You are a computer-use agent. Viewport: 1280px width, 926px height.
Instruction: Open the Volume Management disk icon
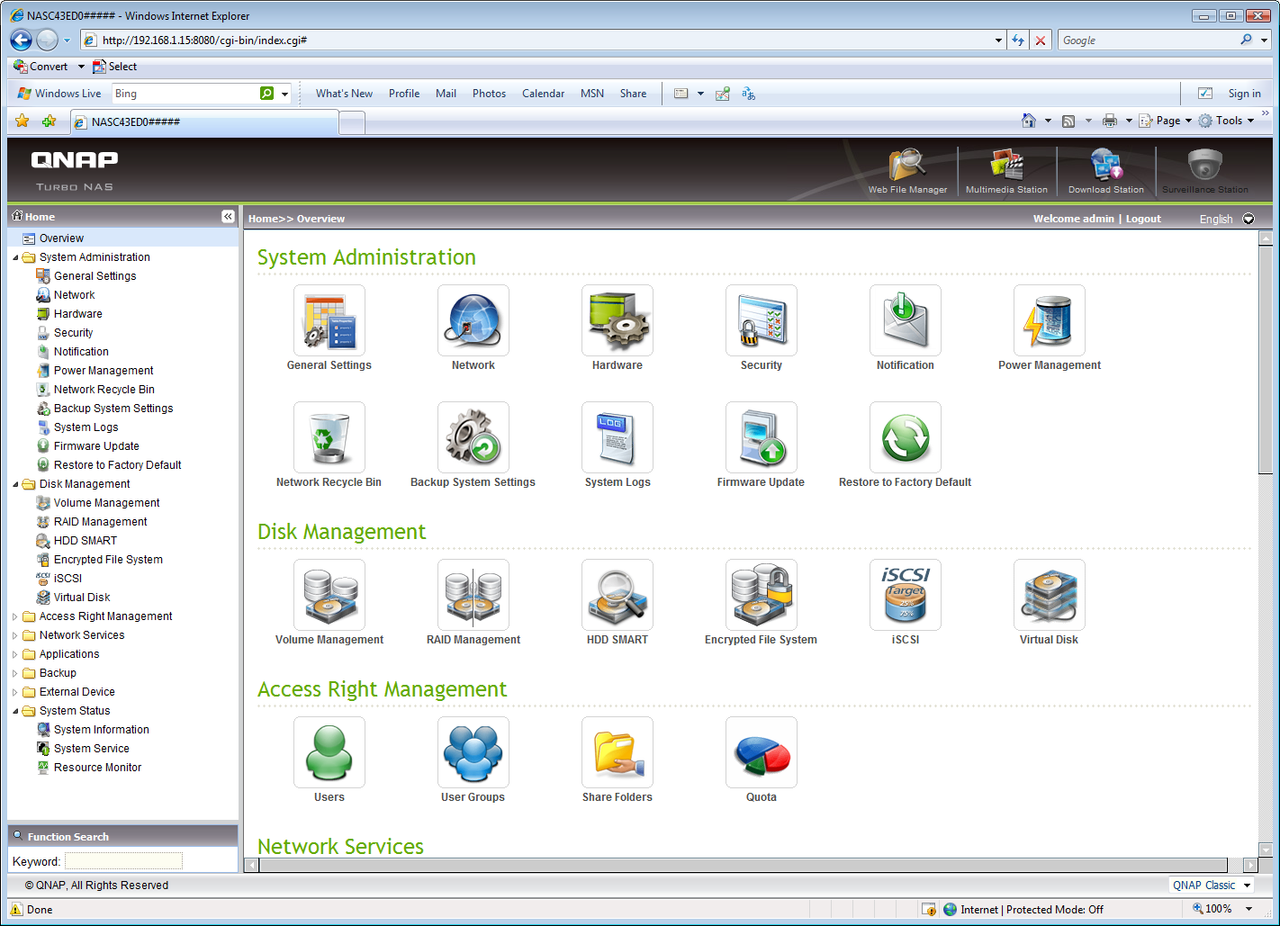329,595
